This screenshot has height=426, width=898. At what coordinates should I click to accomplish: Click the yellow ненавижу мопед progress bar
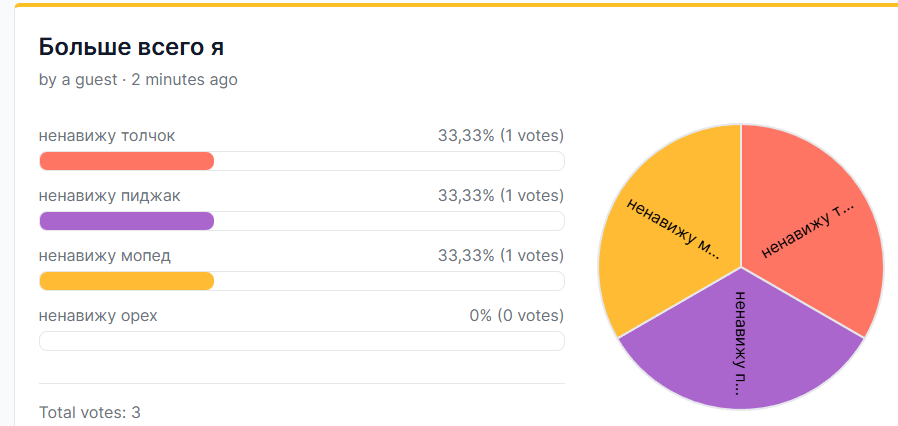coord(302,281)
